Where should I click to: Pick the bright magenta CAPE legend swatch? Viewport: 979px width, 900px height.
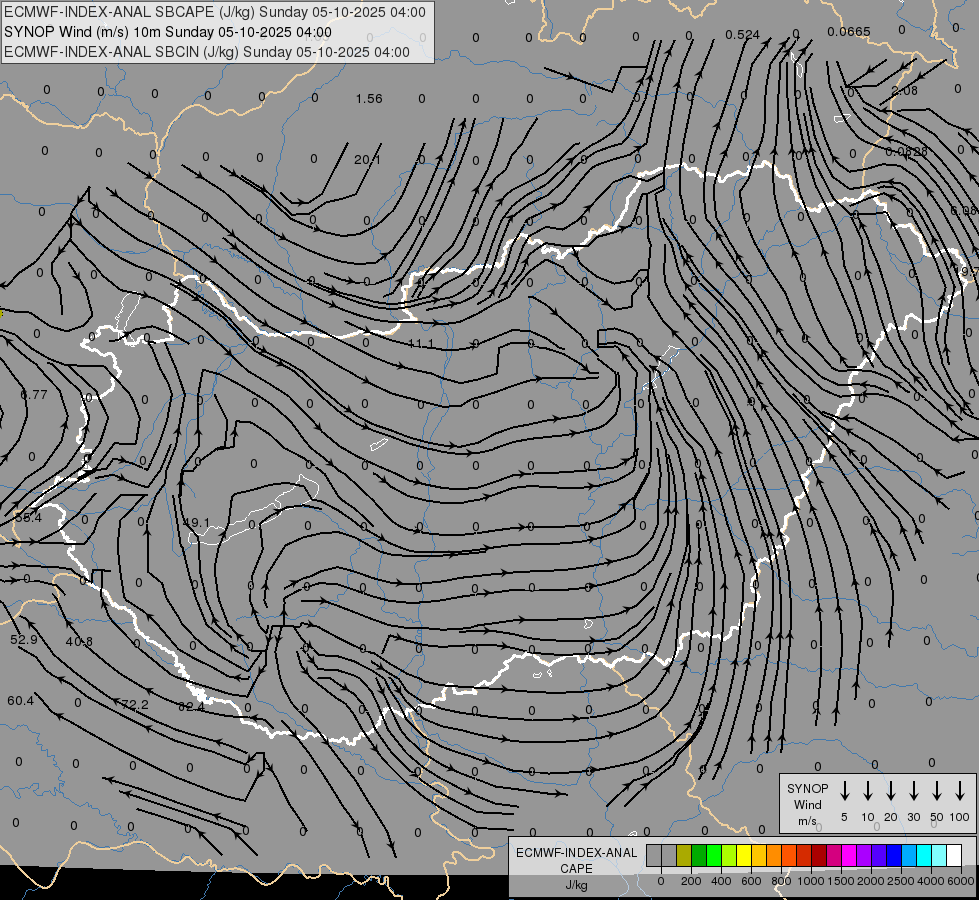850,855
